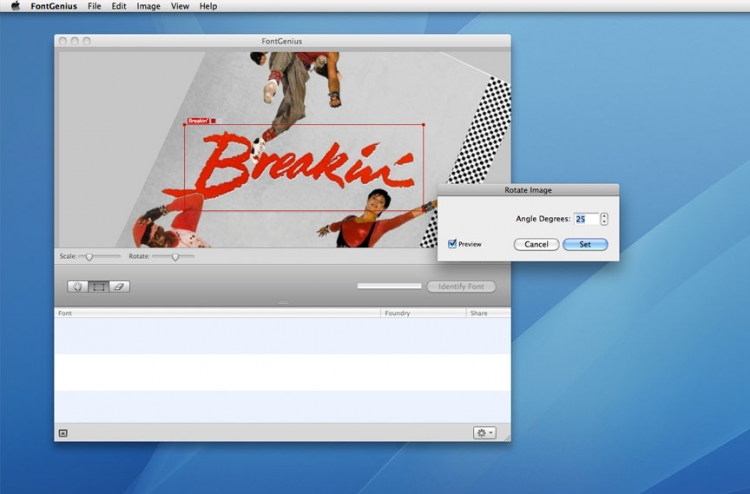Sort by the Foundry column header
The width and height of the screenshot is (750, 494).
coord(423,313)
